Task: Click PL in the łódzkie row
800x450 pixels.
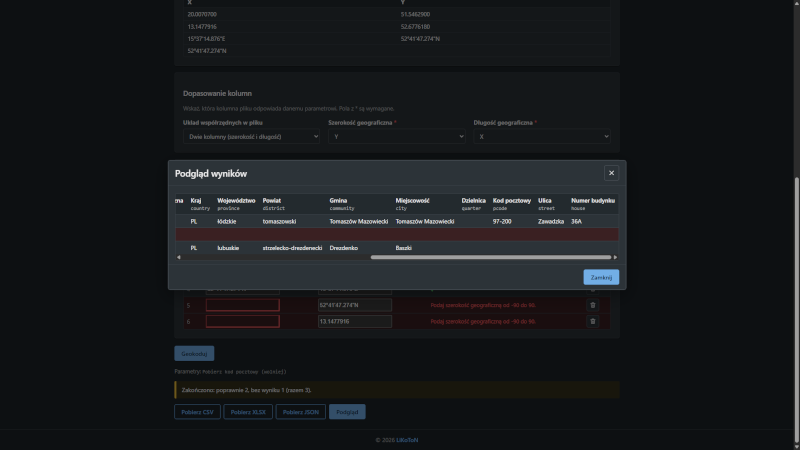Action: coord(194,221)
